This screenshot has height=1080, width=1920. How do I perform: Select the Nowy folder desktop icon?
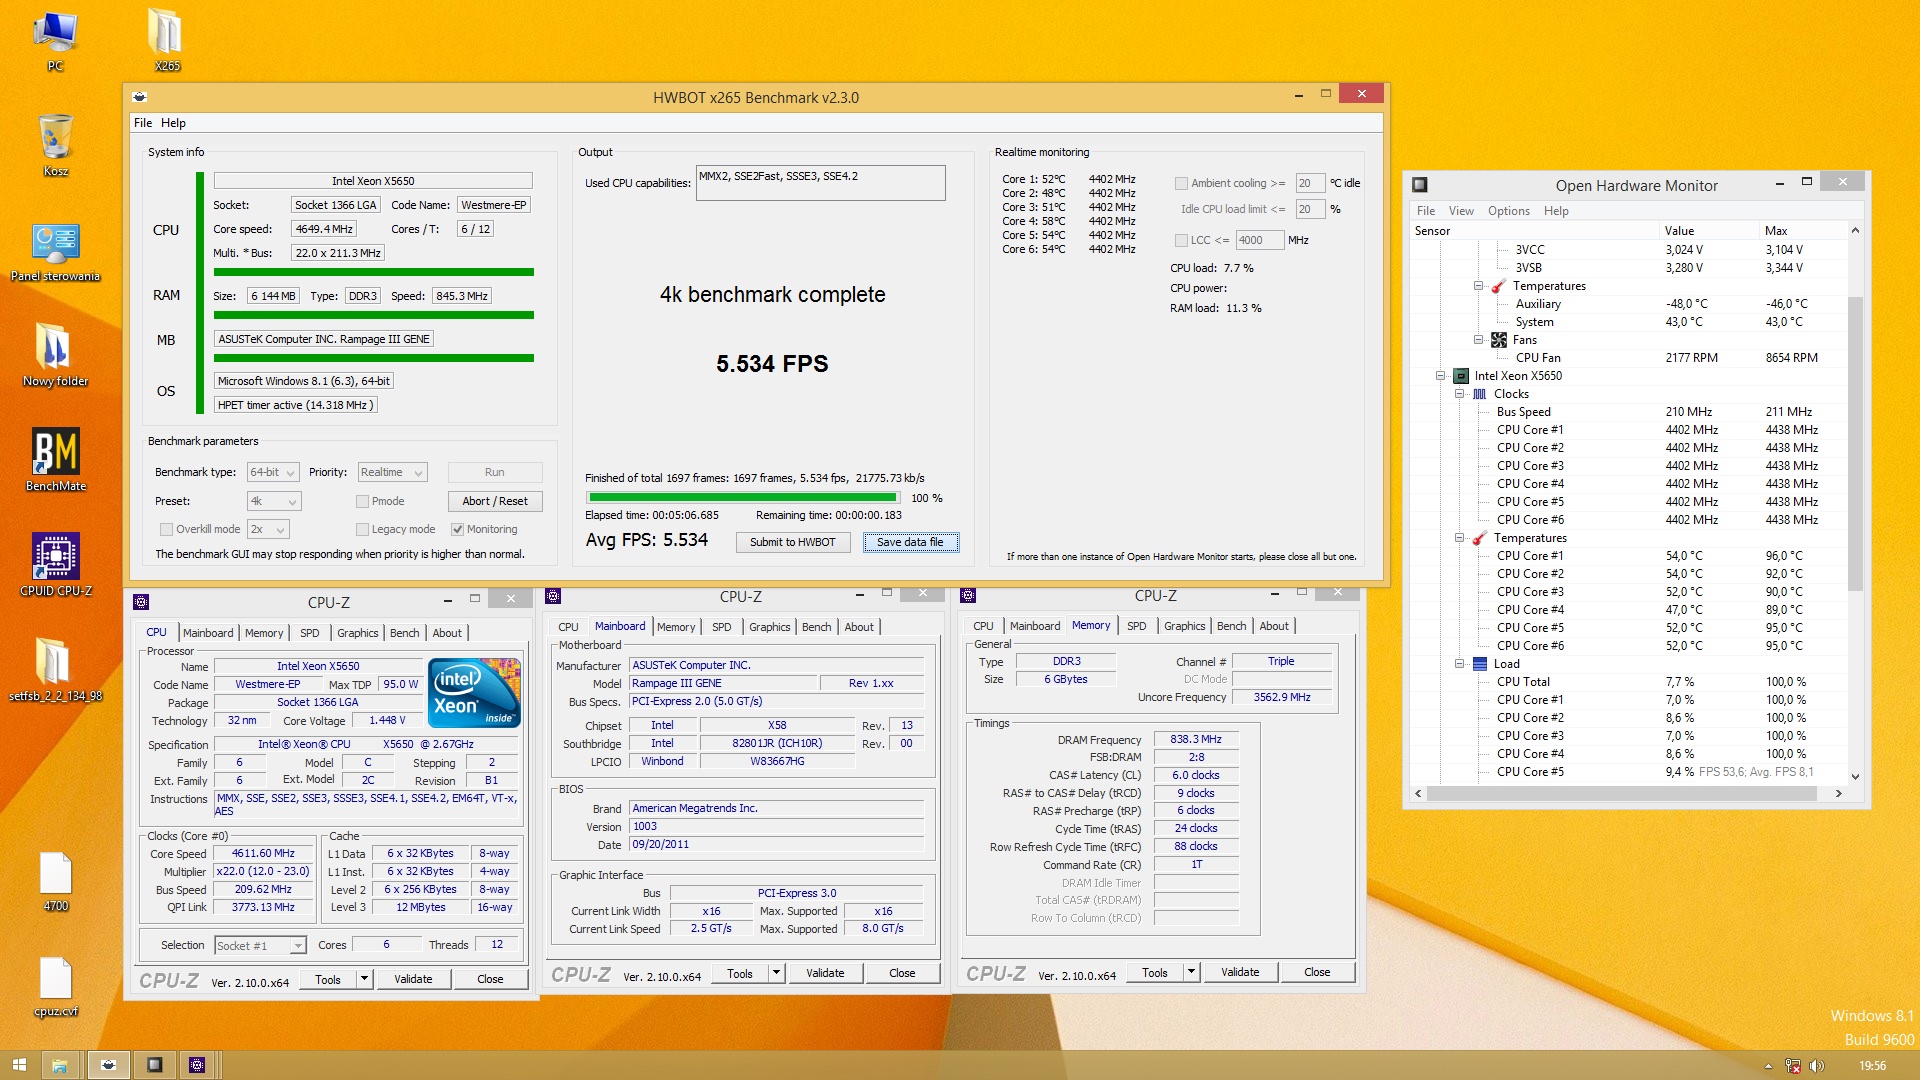coord(56,355)
